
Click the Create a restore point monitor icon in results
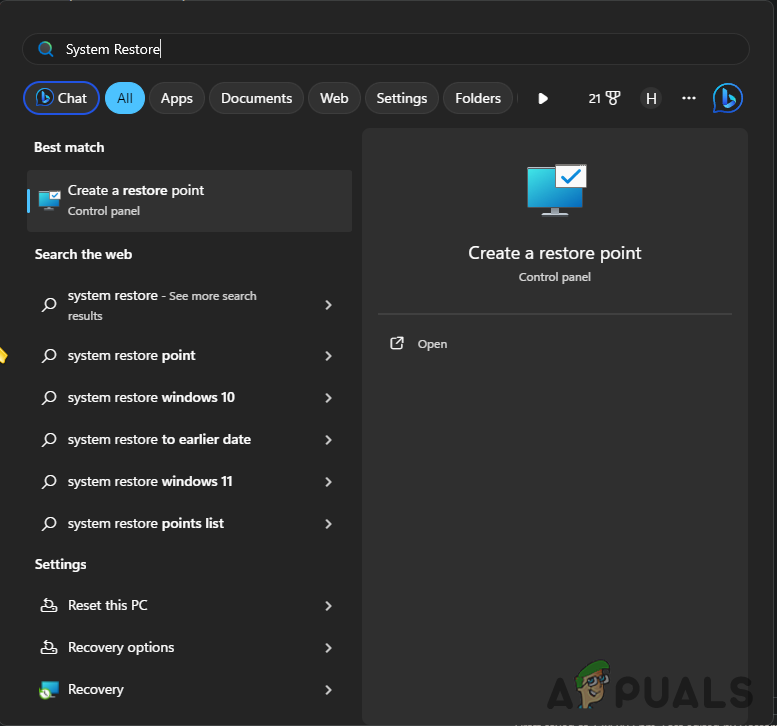(x=49, y=200)
